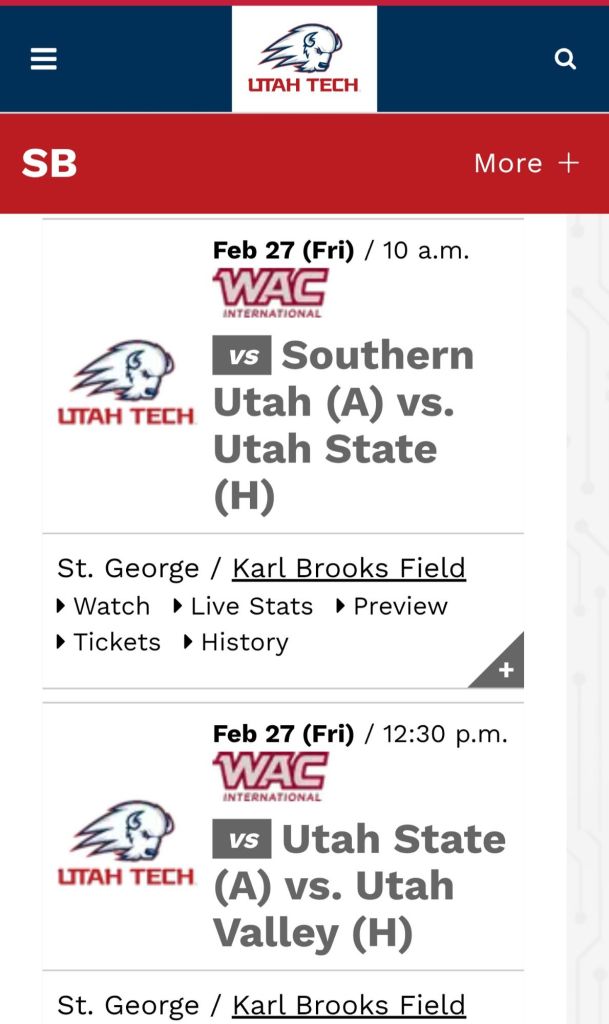Click WAC International logo in second game

pyautogui.click(x=270, y=776)
